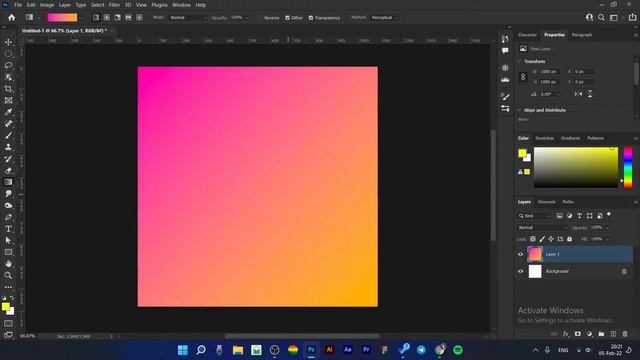Toggle the Dither checkbox
This screenshot has height=360, width=640.
pos(287,18)
